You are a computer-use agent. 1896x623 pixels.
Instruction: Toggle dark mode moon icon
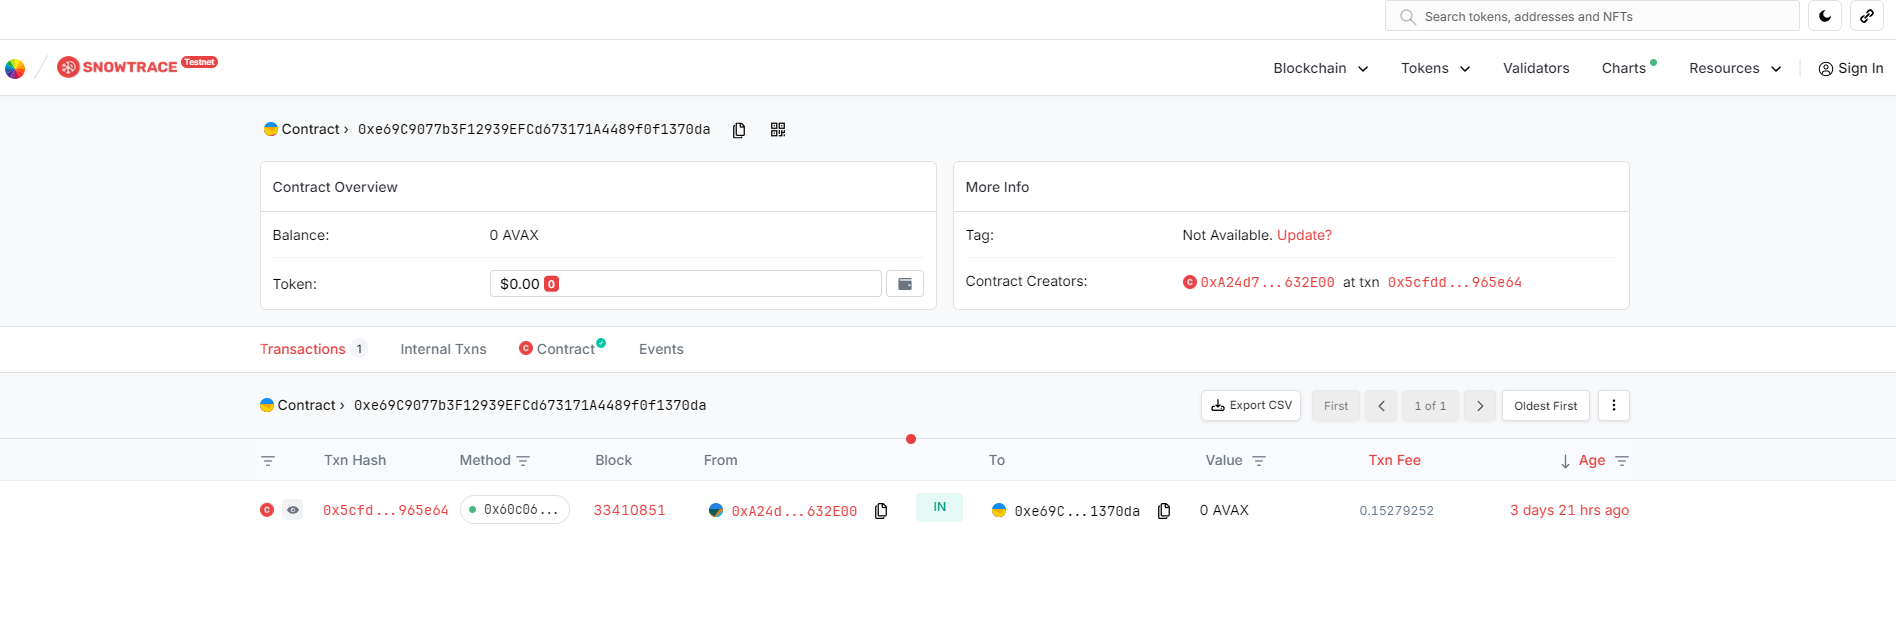tap(1825, 16)
